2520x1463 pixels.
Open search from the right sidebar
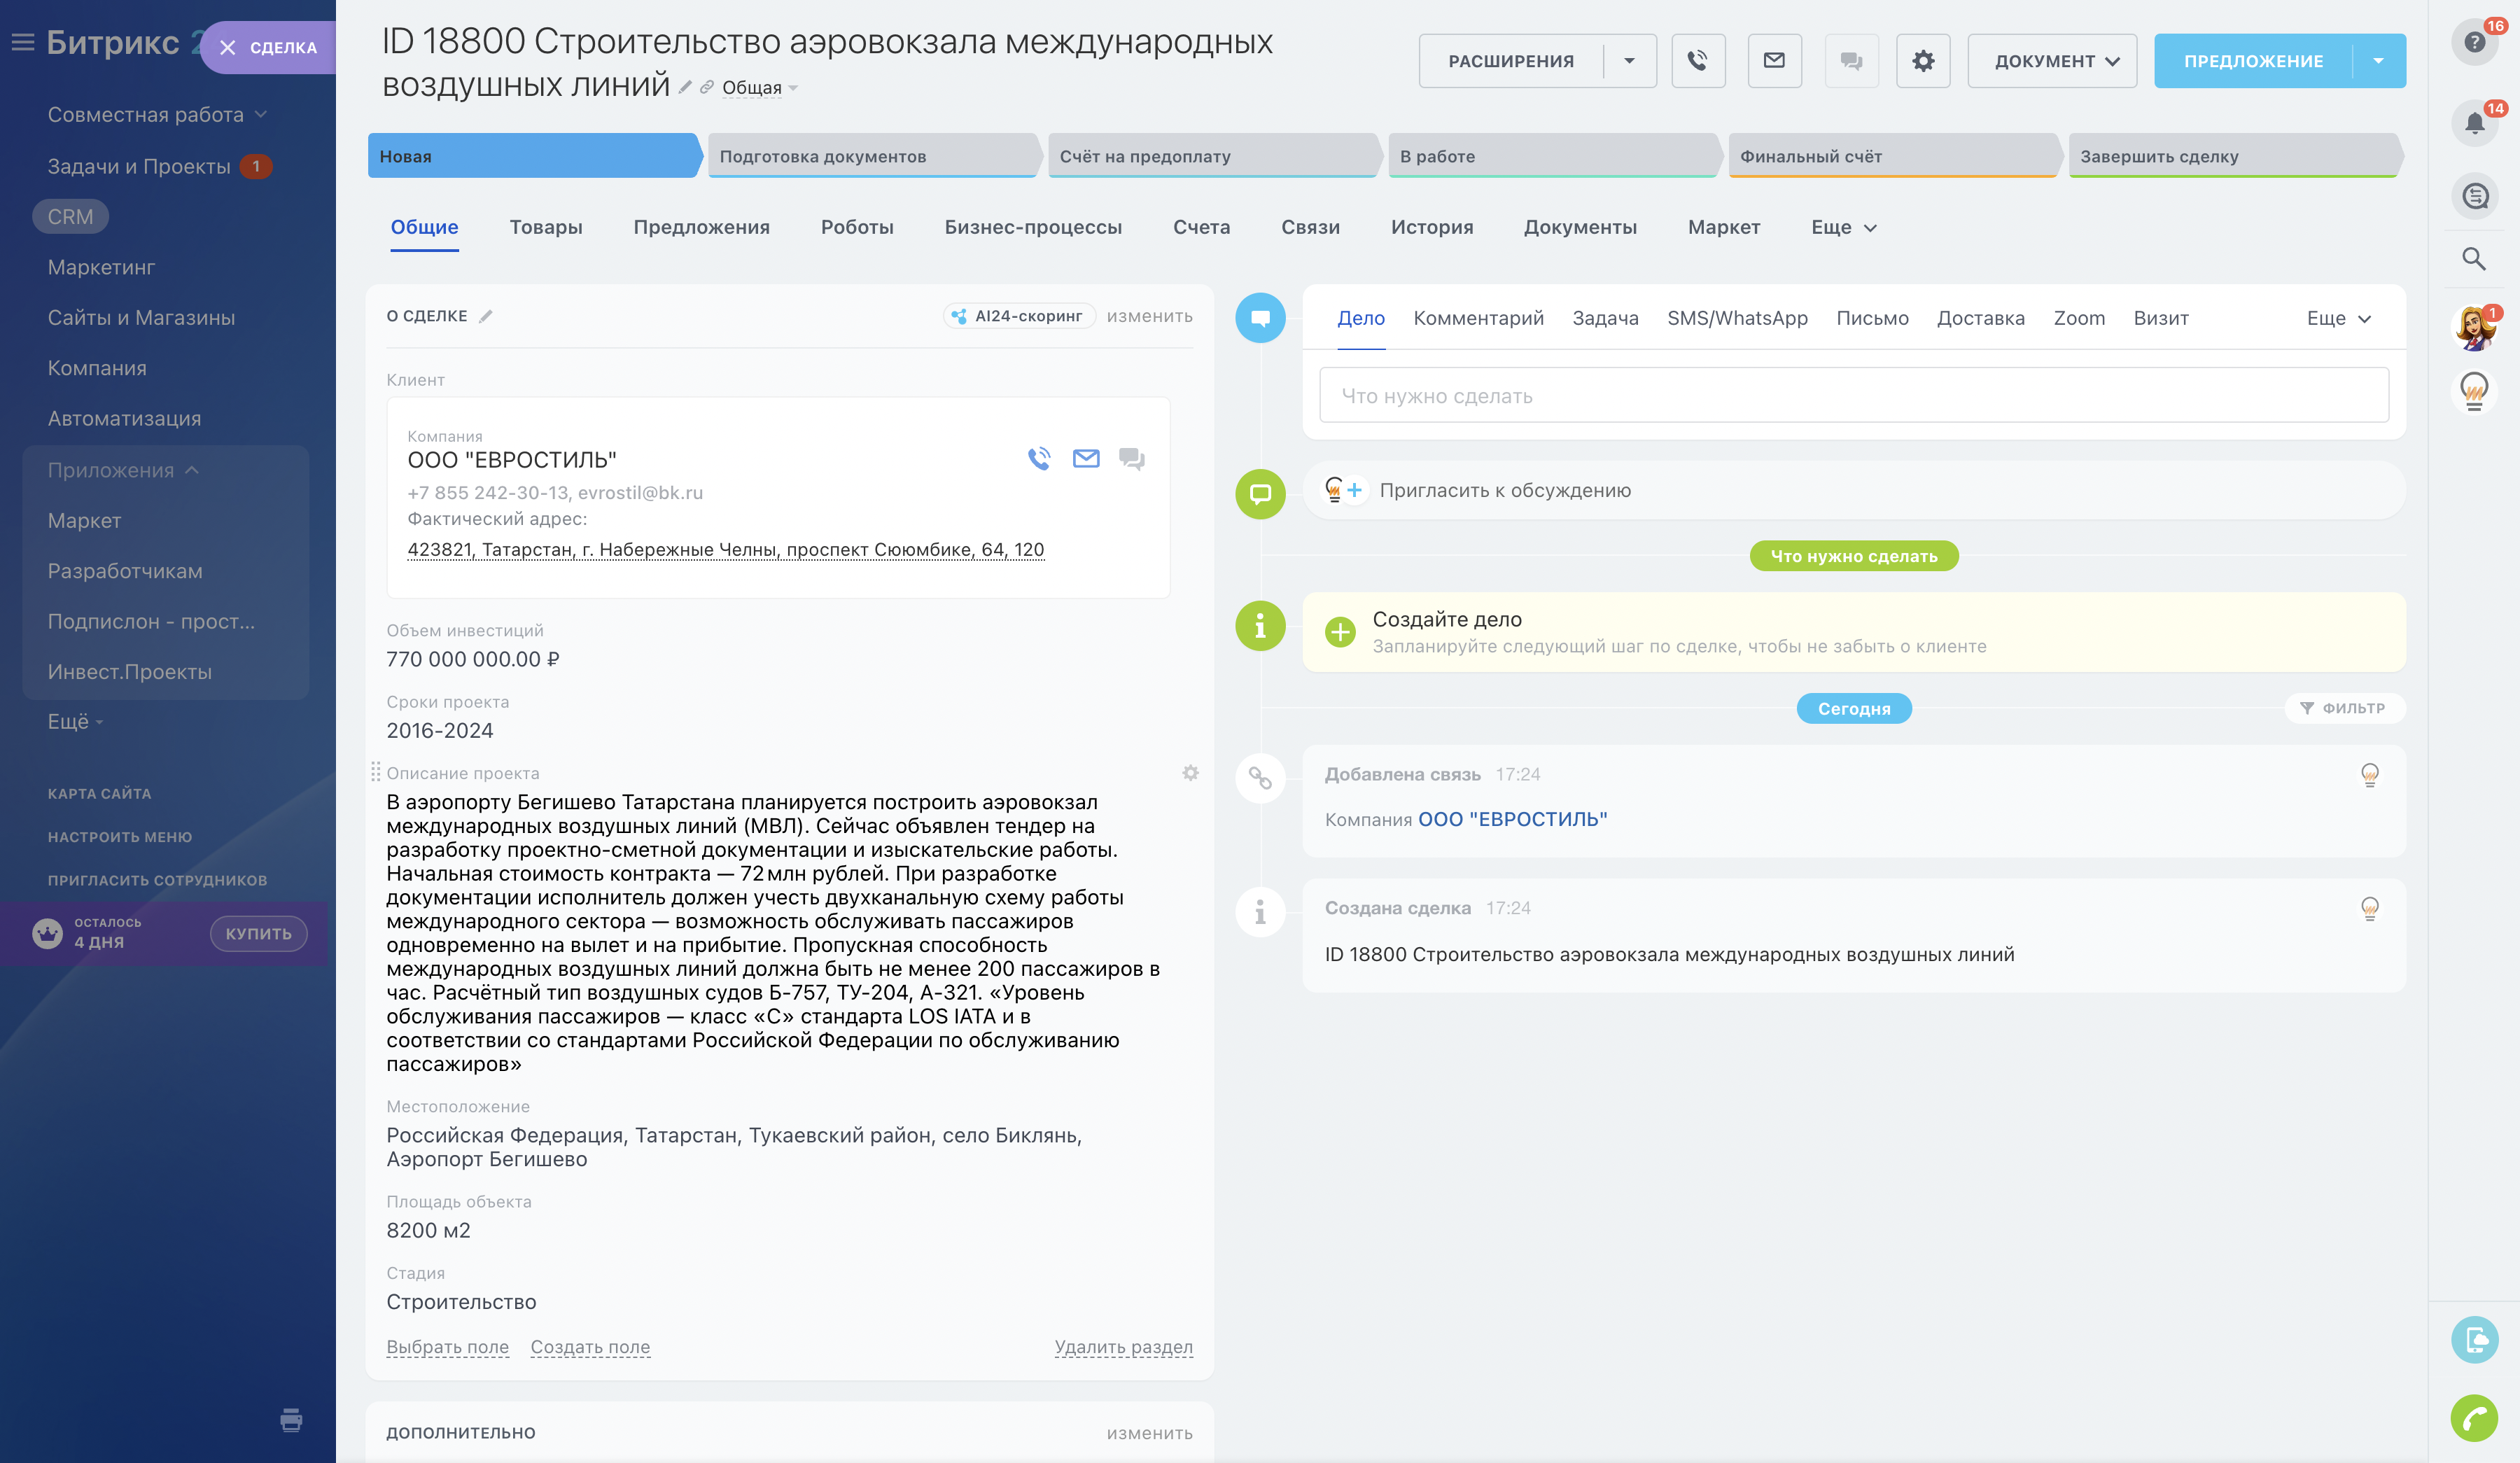(x=2476, y=259)
